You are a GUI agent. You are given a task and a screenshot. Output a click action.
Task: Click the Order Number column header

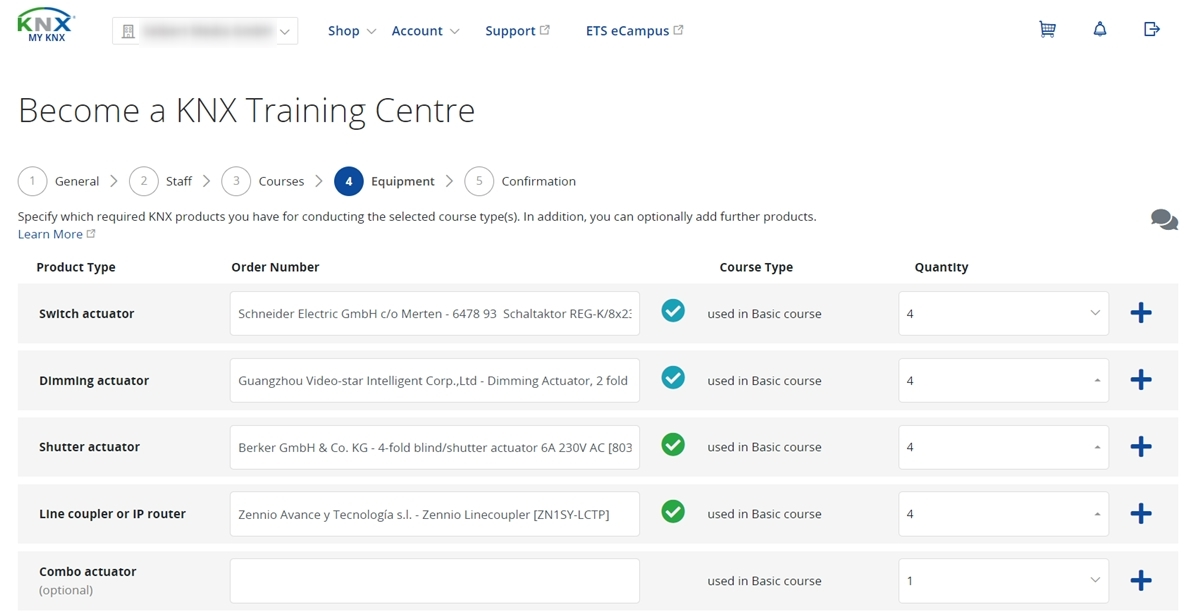pos(275,267)
